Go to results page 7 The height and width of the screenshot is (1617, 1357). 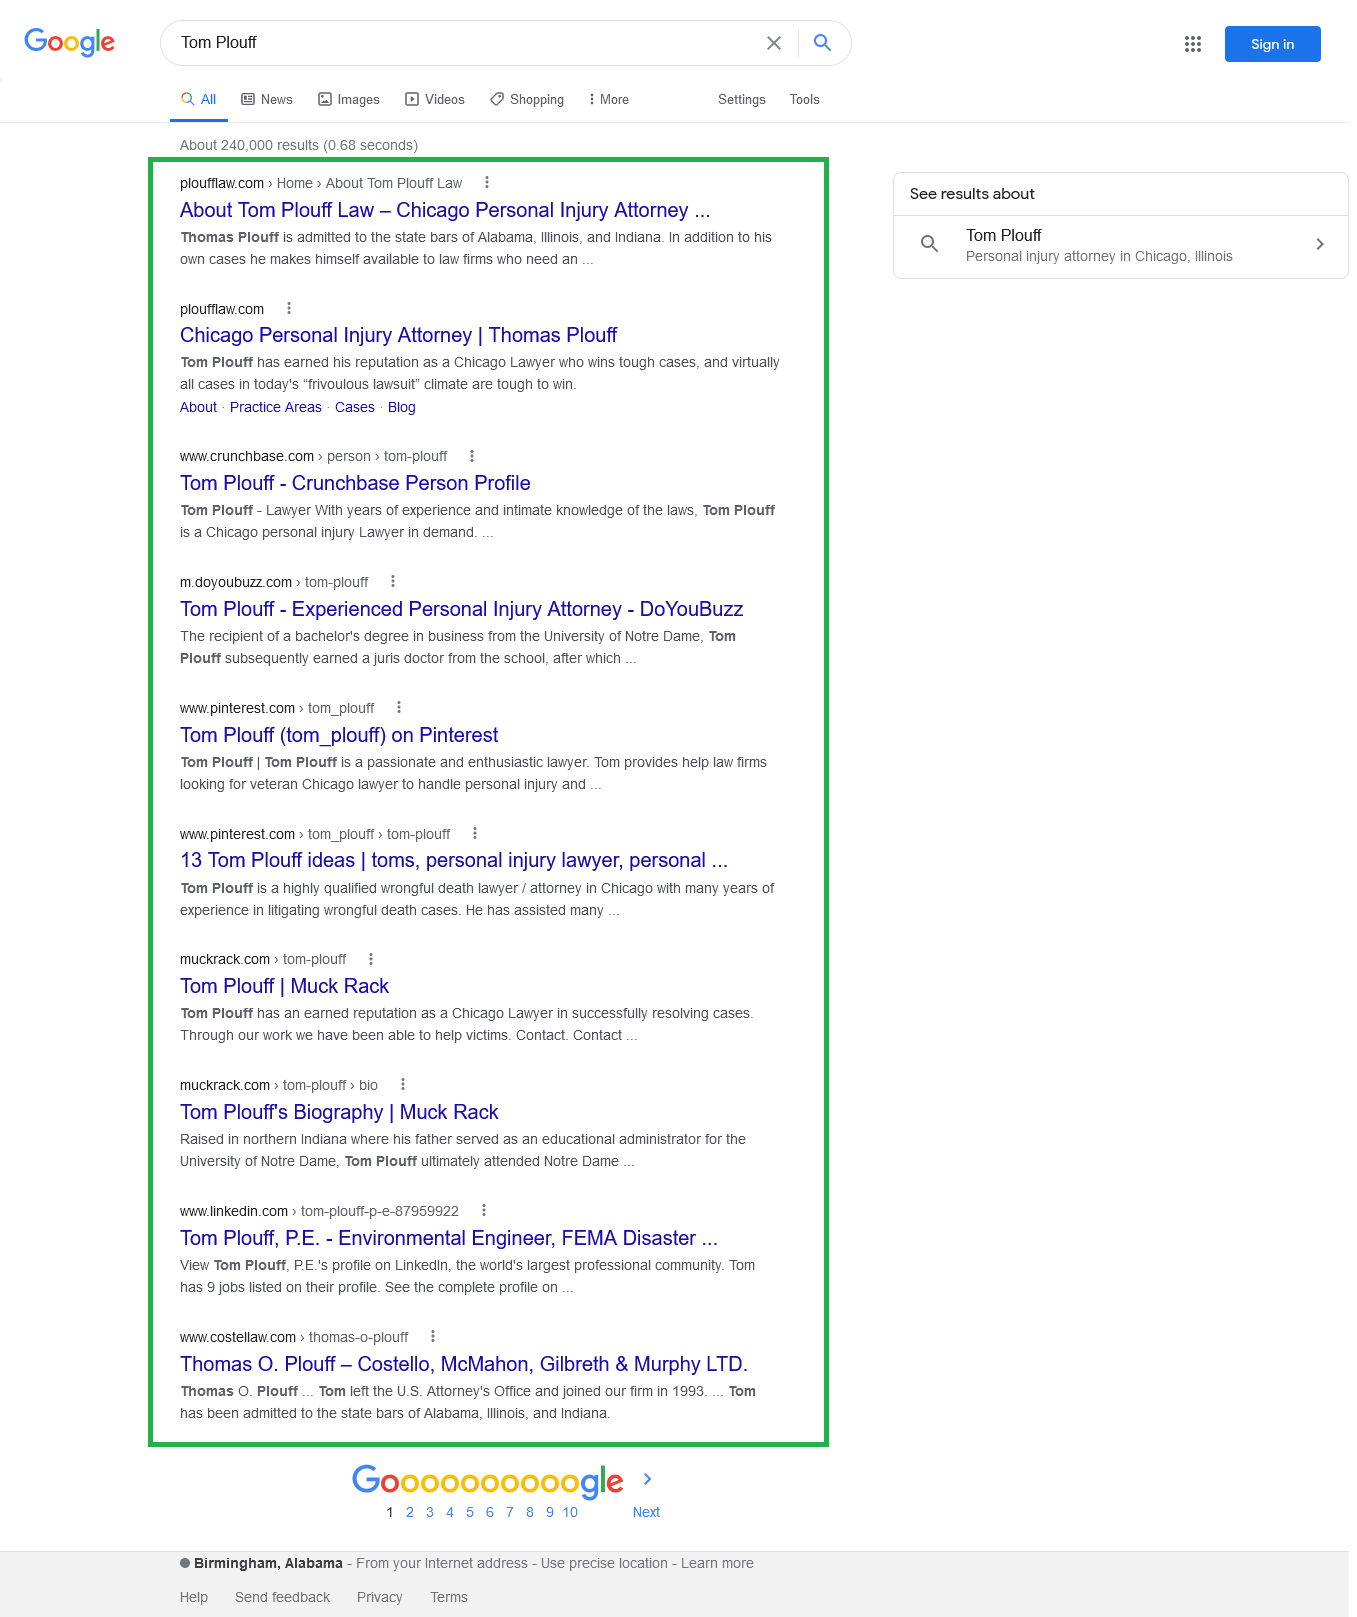point(510,1512)
